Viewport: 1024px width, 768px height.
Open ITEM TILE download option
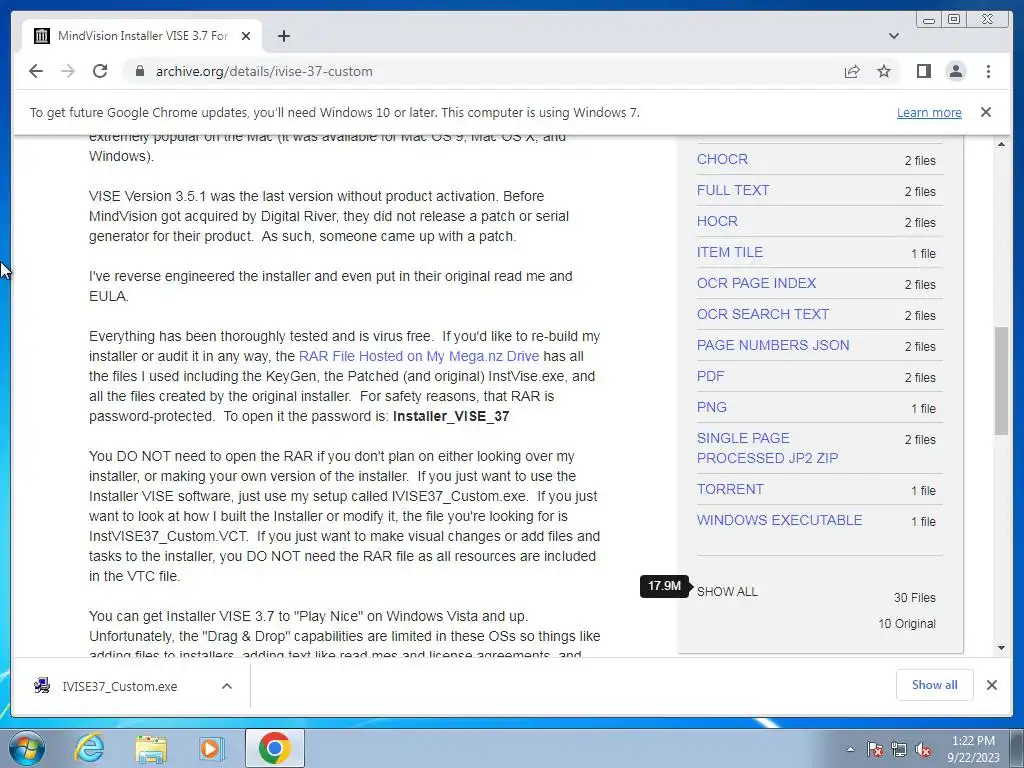point(729,252)
